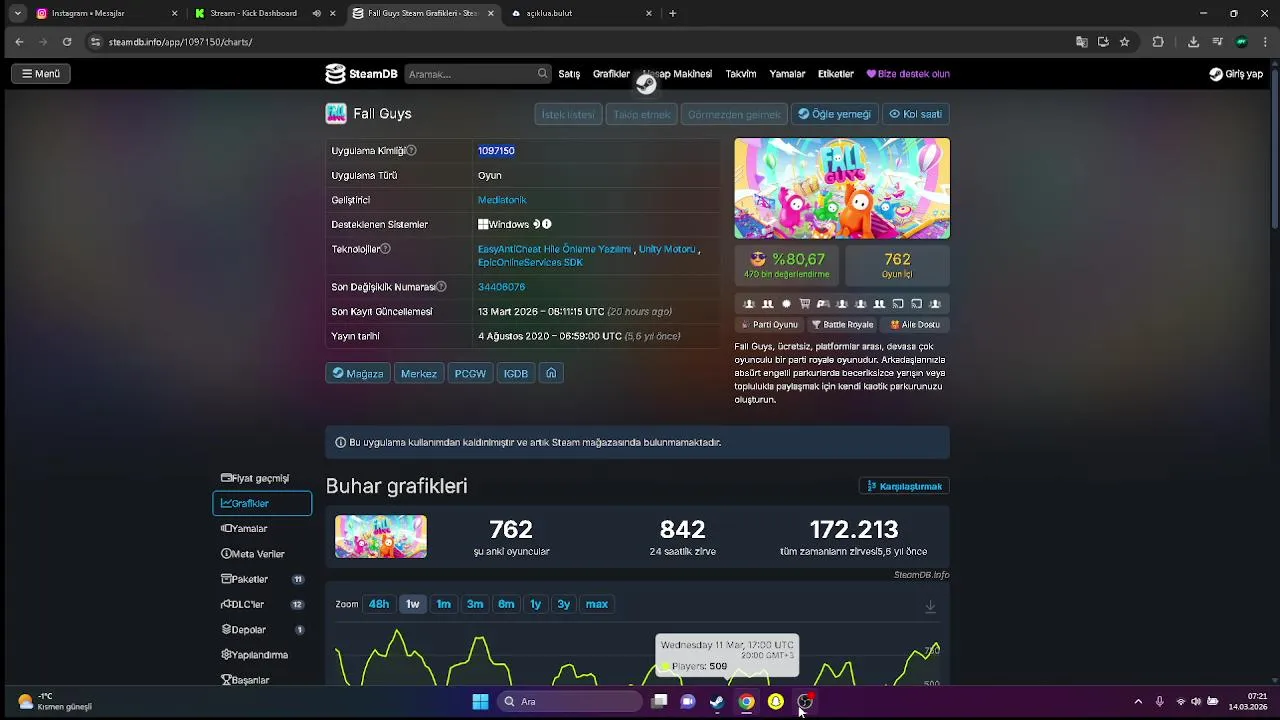Select the 3m zoom range

coord(475,604)
